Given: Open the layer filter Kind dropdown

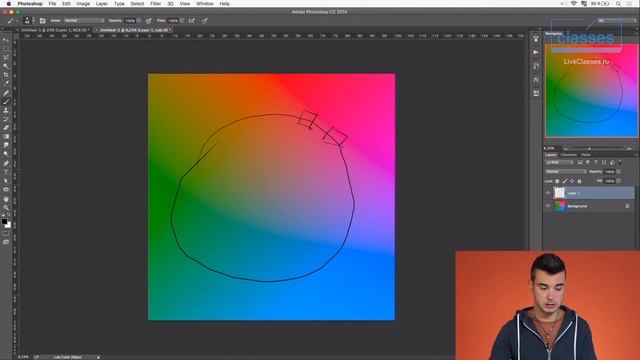Looking at the screenshot, I should tap(560, 162).
